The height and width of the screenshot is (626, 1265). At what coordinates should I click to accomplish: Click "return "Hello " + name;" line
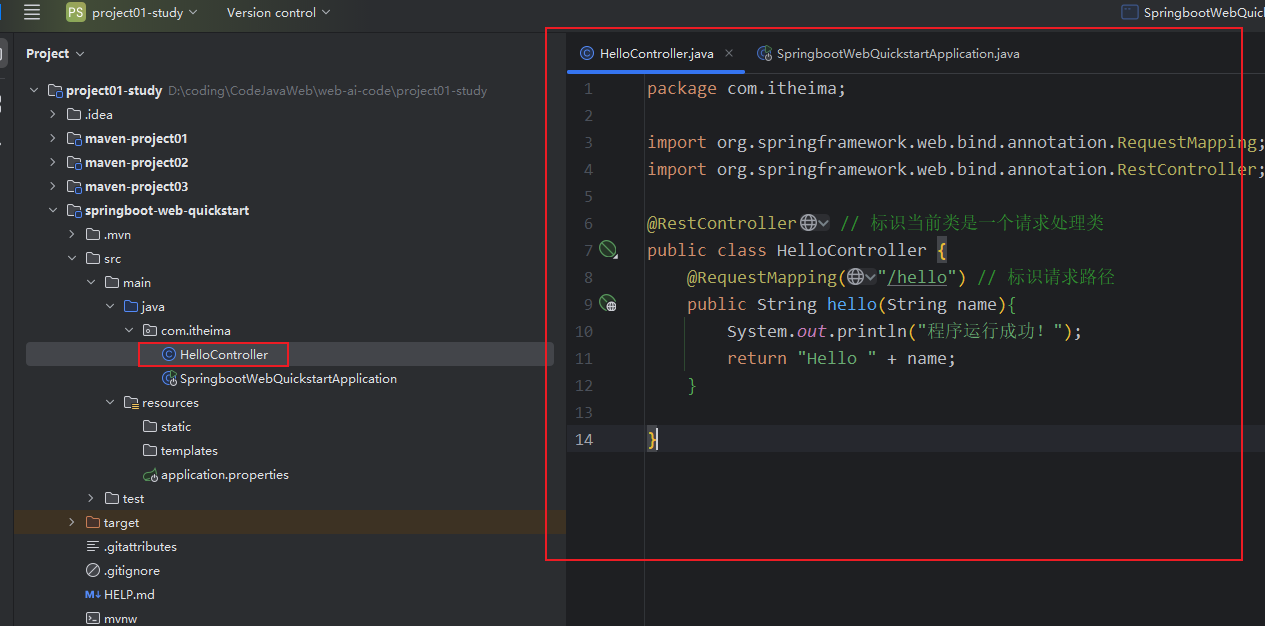pyautogui.click(x=841, y=358)
